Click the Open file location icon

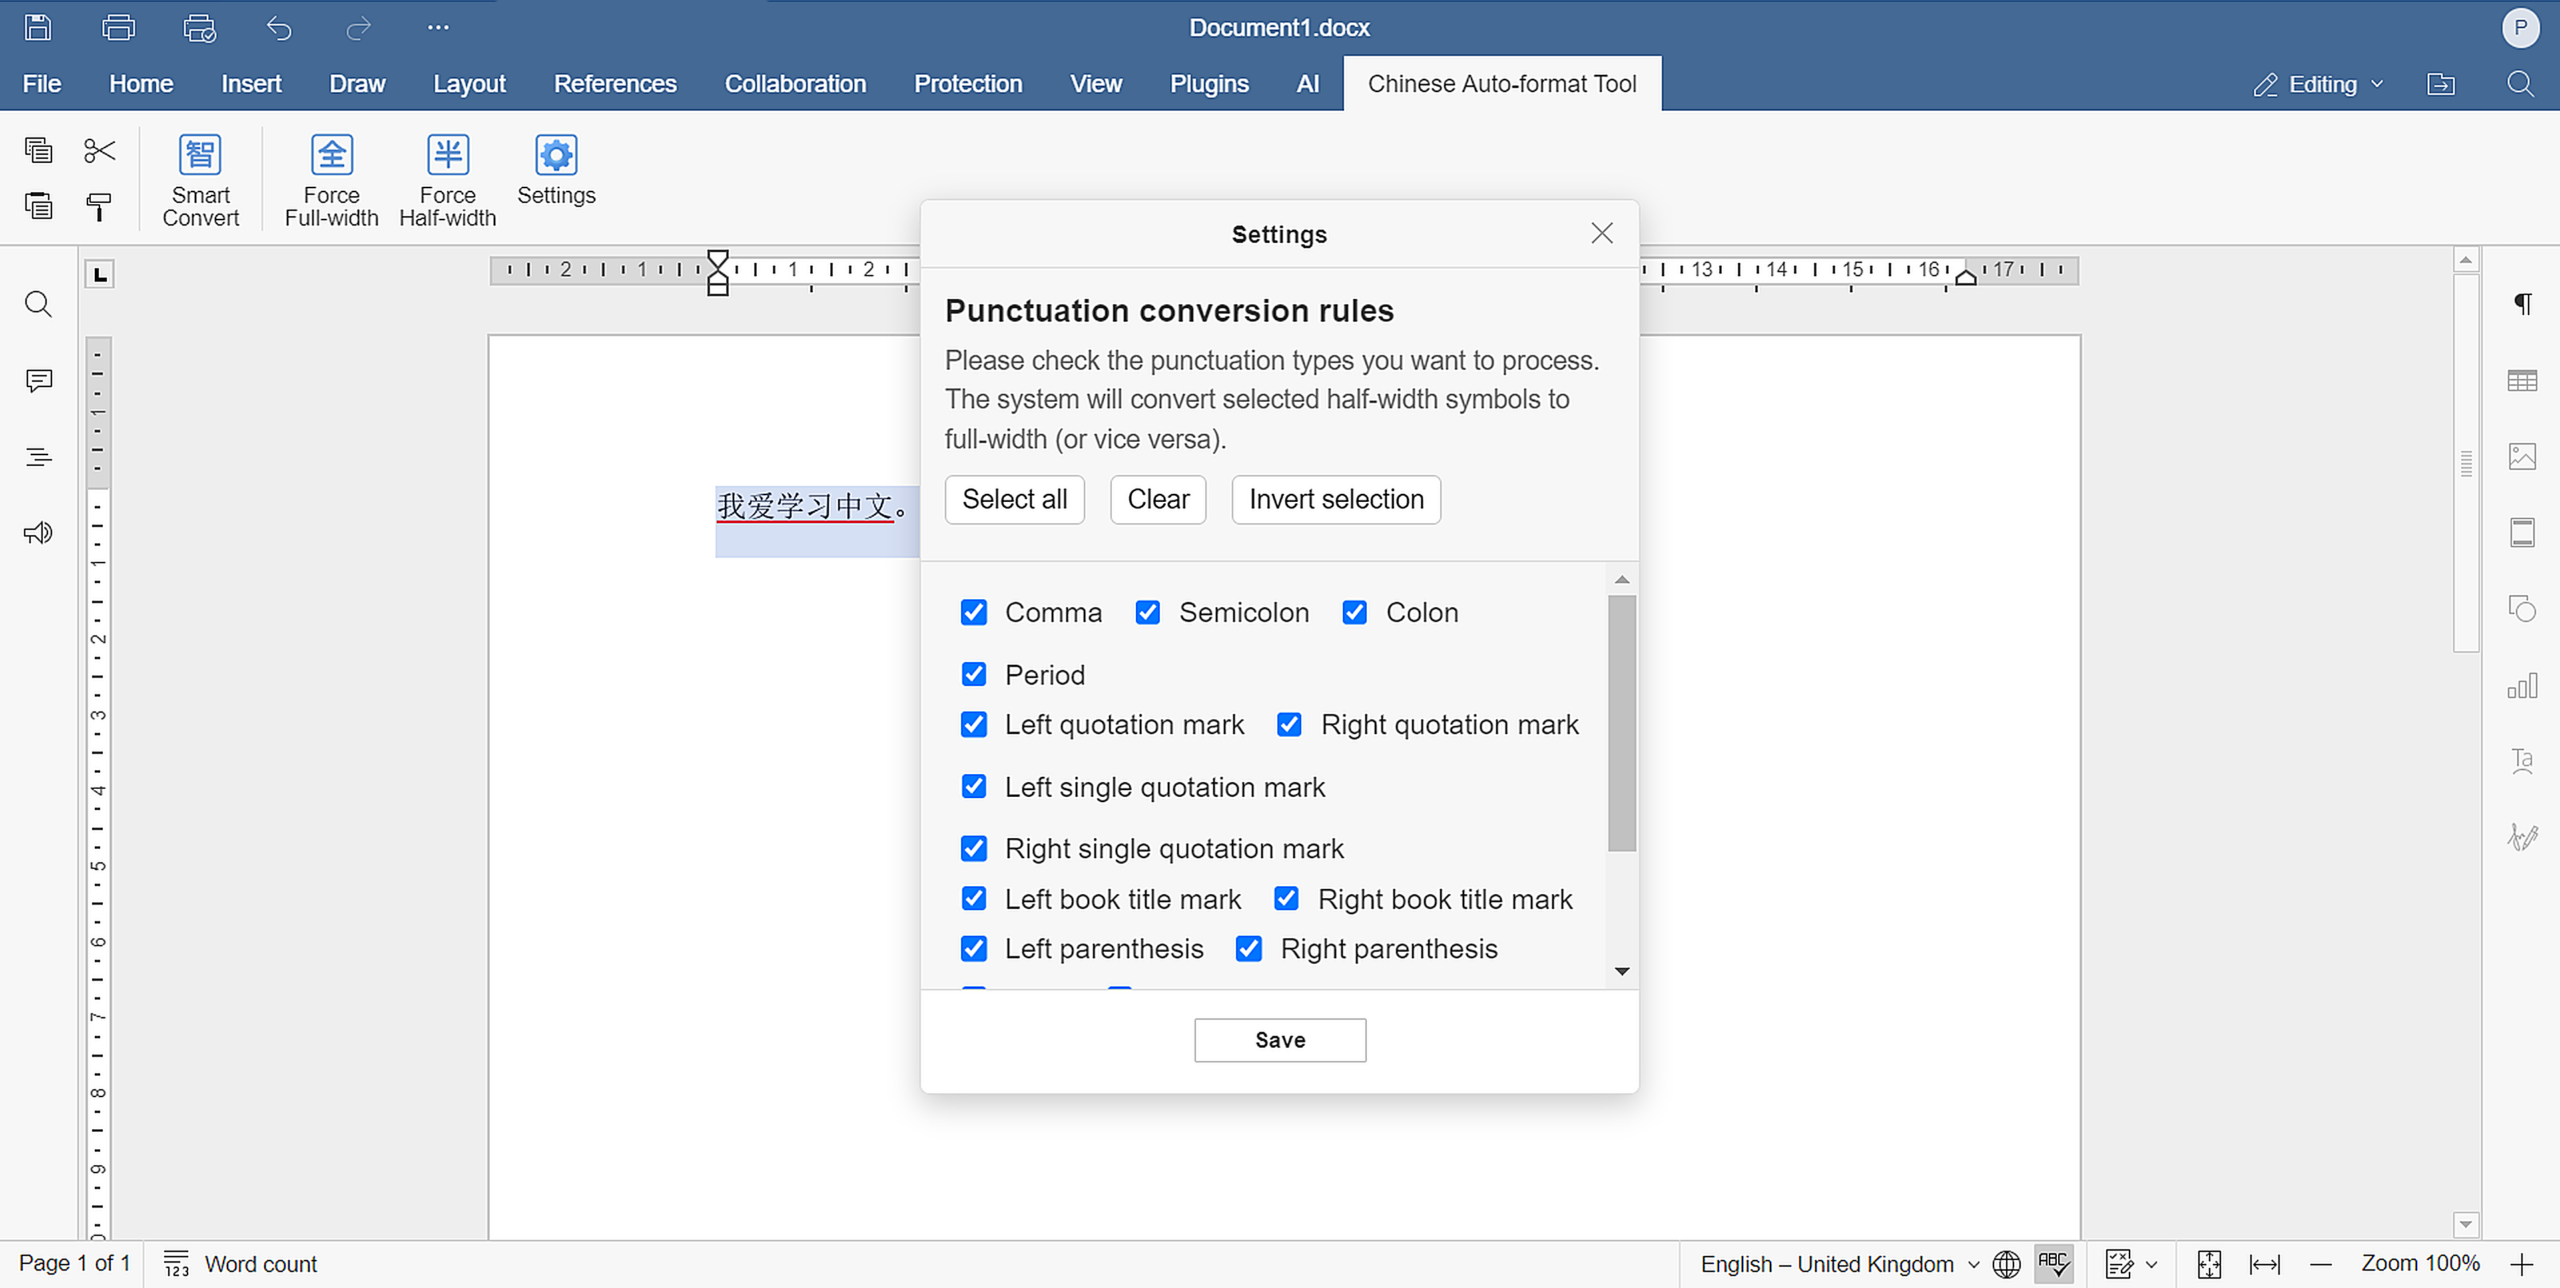2441,84
